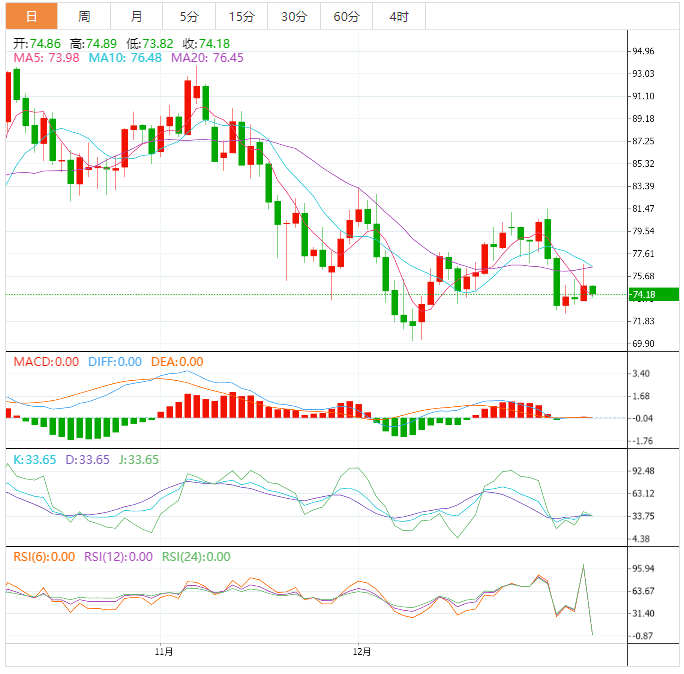
Task: Click the 12月 date marker on timeline
Action: point(362,652)
